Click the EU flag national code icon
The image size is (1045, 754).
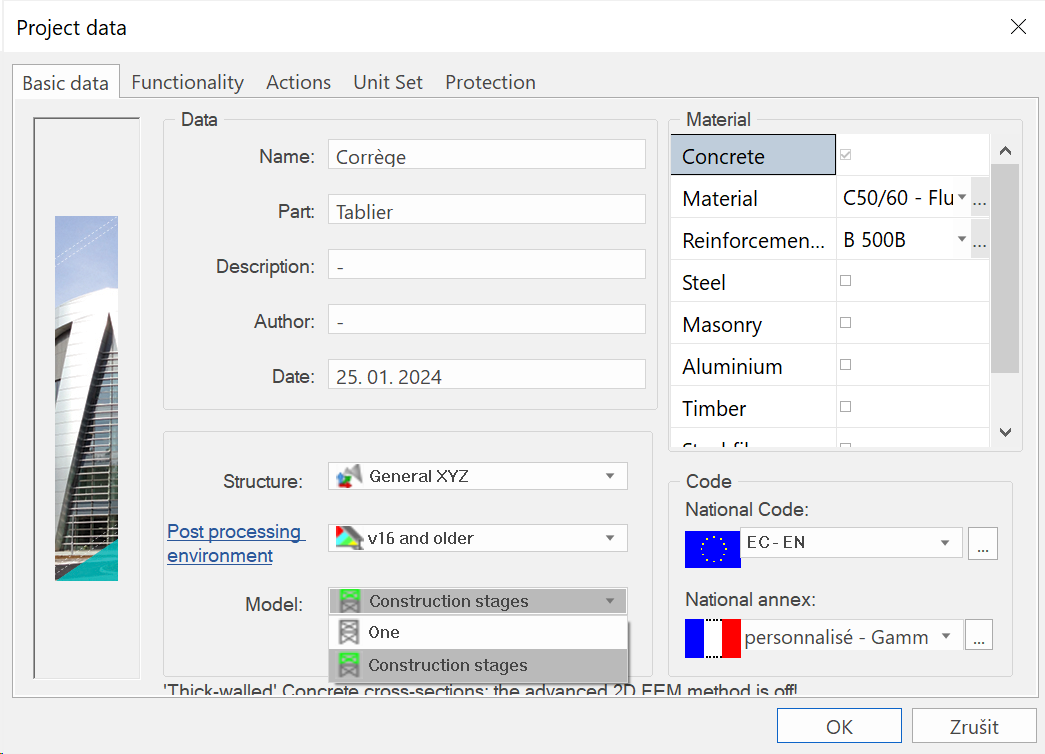712,549
